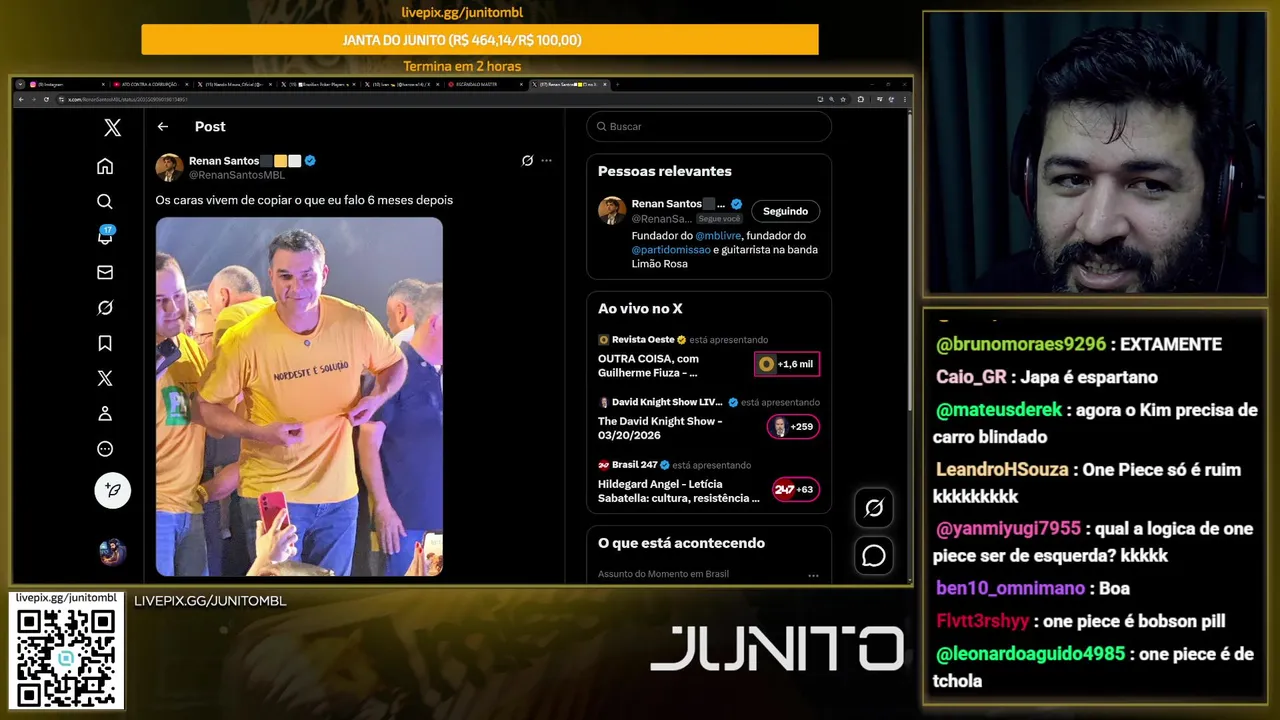Click the +63 listeners badge
Image resolution: width=1280 pixels, height=720 pixels.
[x=795, y=490]
